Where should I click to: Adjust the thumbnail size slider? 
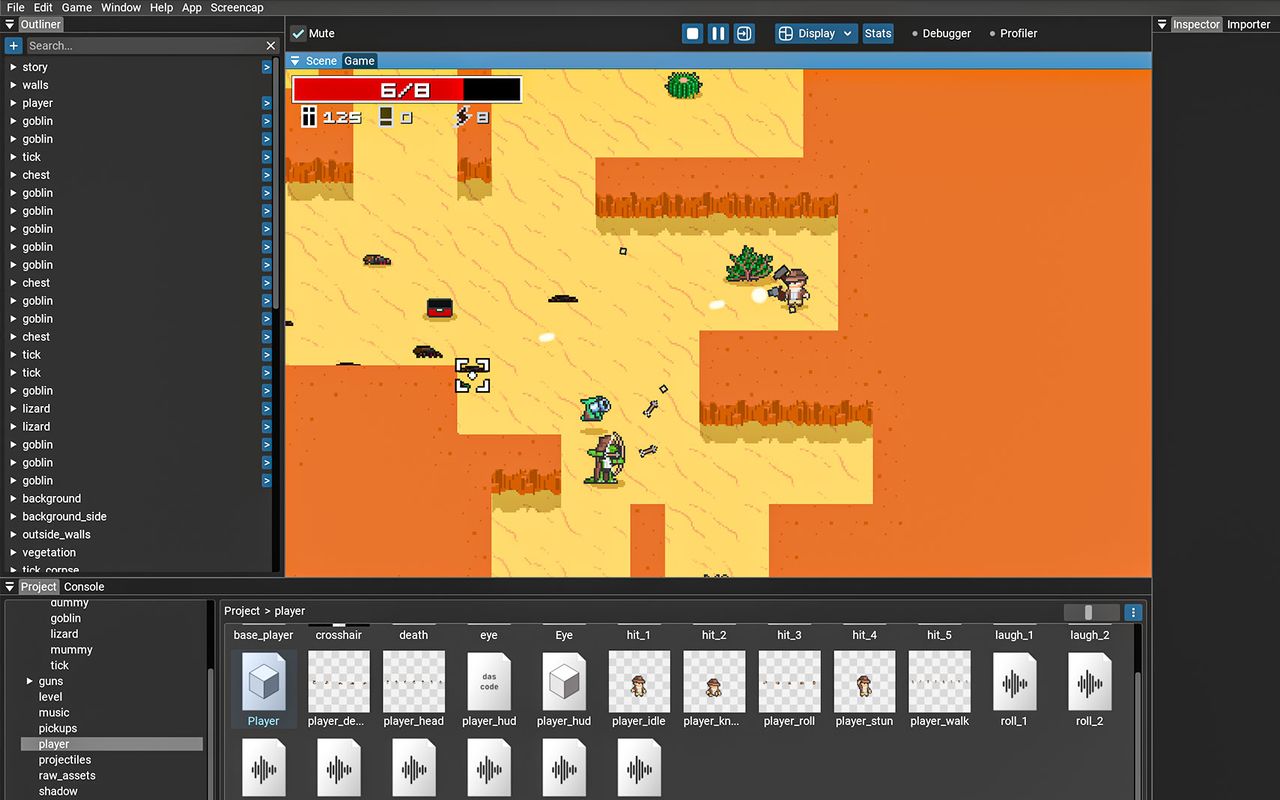(1088, 612)
